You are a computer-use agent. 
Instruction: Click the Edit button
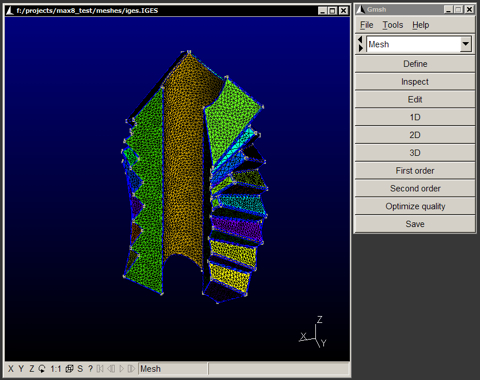tap(415, 99)
